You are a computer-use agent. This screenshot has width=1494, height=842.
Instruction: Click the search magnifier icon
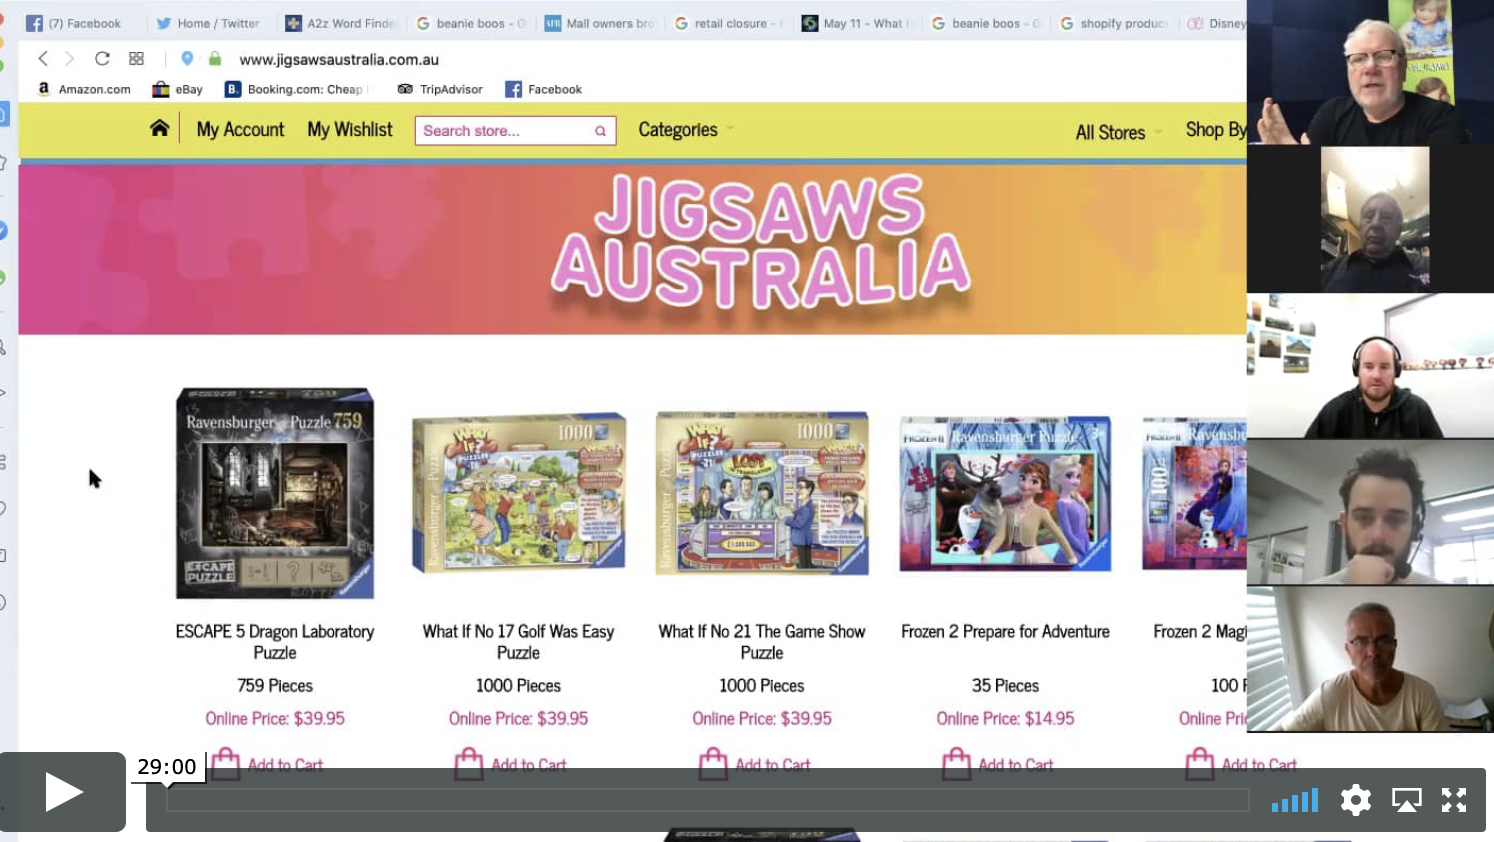pyautogui.click(x=600, y=131)
